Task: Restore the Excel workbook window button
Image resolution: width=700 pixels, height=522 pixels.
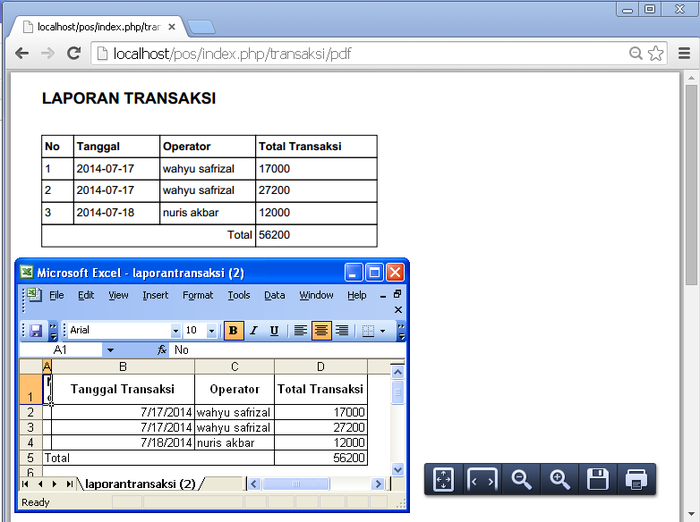Action: click(x=397, y=294)
